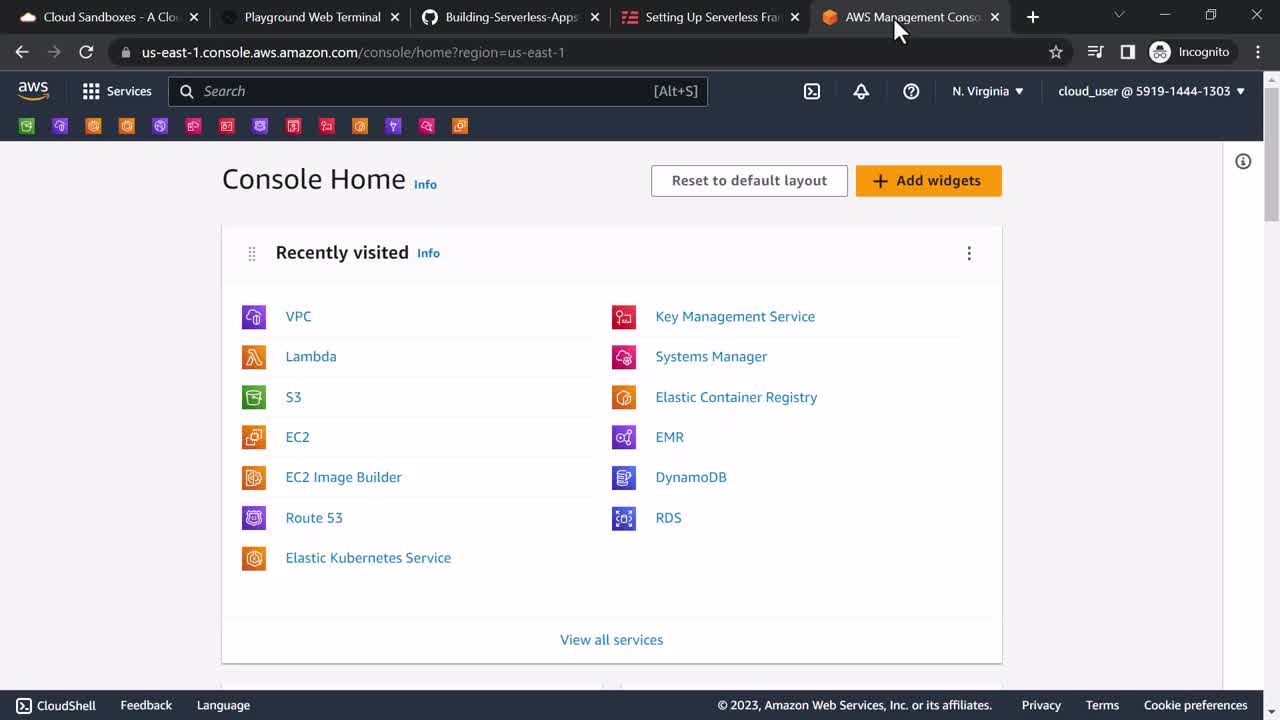Click the EMR icon in Recently visited
This screenshot has width=1280, height=720.
[624, 437]
